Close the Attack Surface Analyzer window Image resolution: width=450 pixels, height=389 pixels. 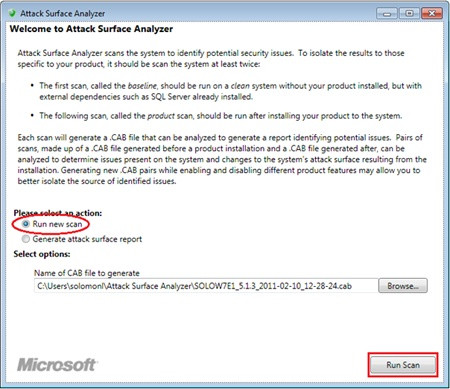pyautogui.click(x=432, y=14)
